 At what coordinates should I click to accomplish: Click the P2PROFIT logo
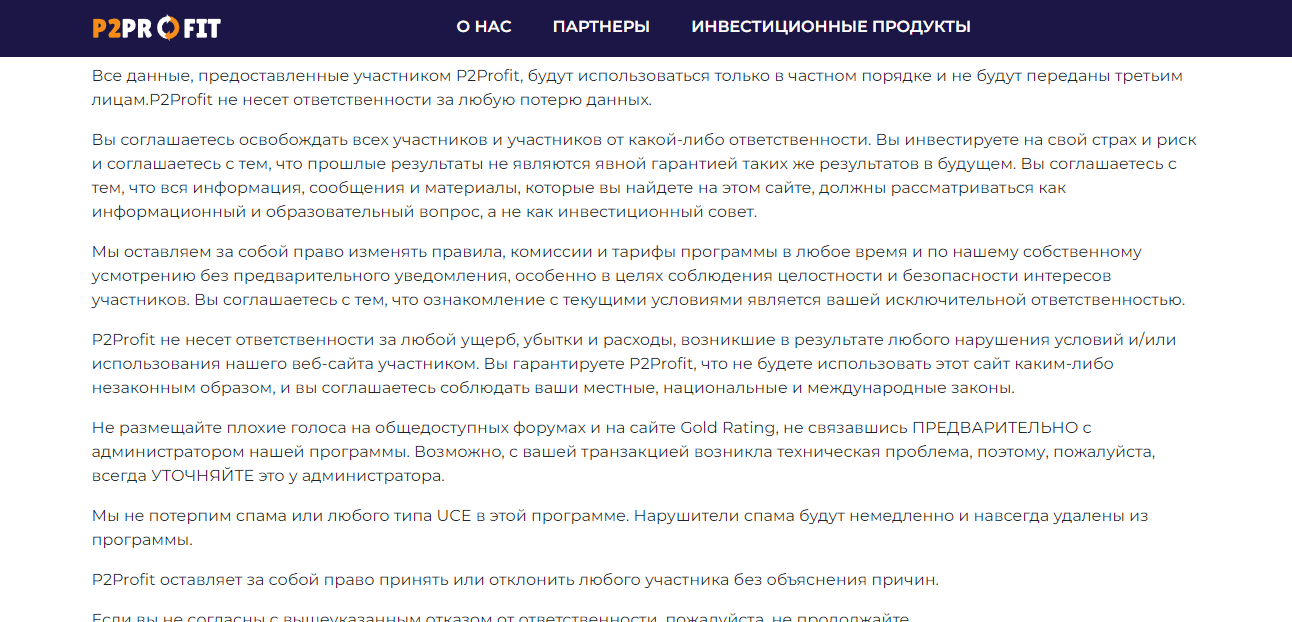[x=155, y=27]
